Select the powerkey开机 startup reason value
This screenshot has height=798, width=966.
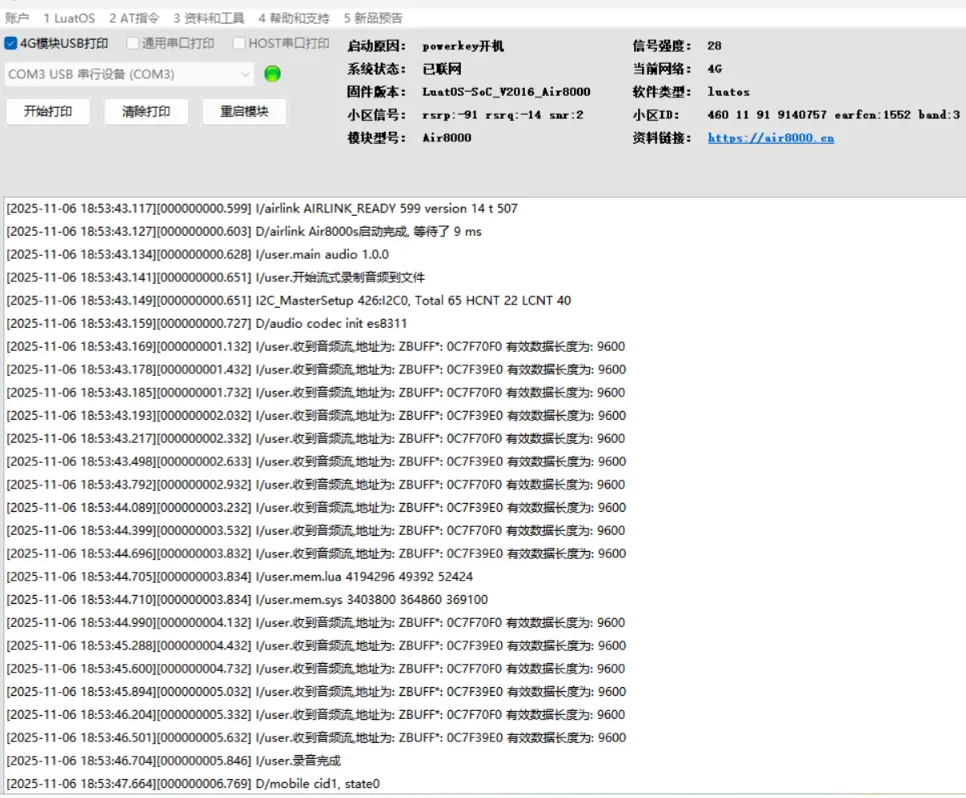463,46
